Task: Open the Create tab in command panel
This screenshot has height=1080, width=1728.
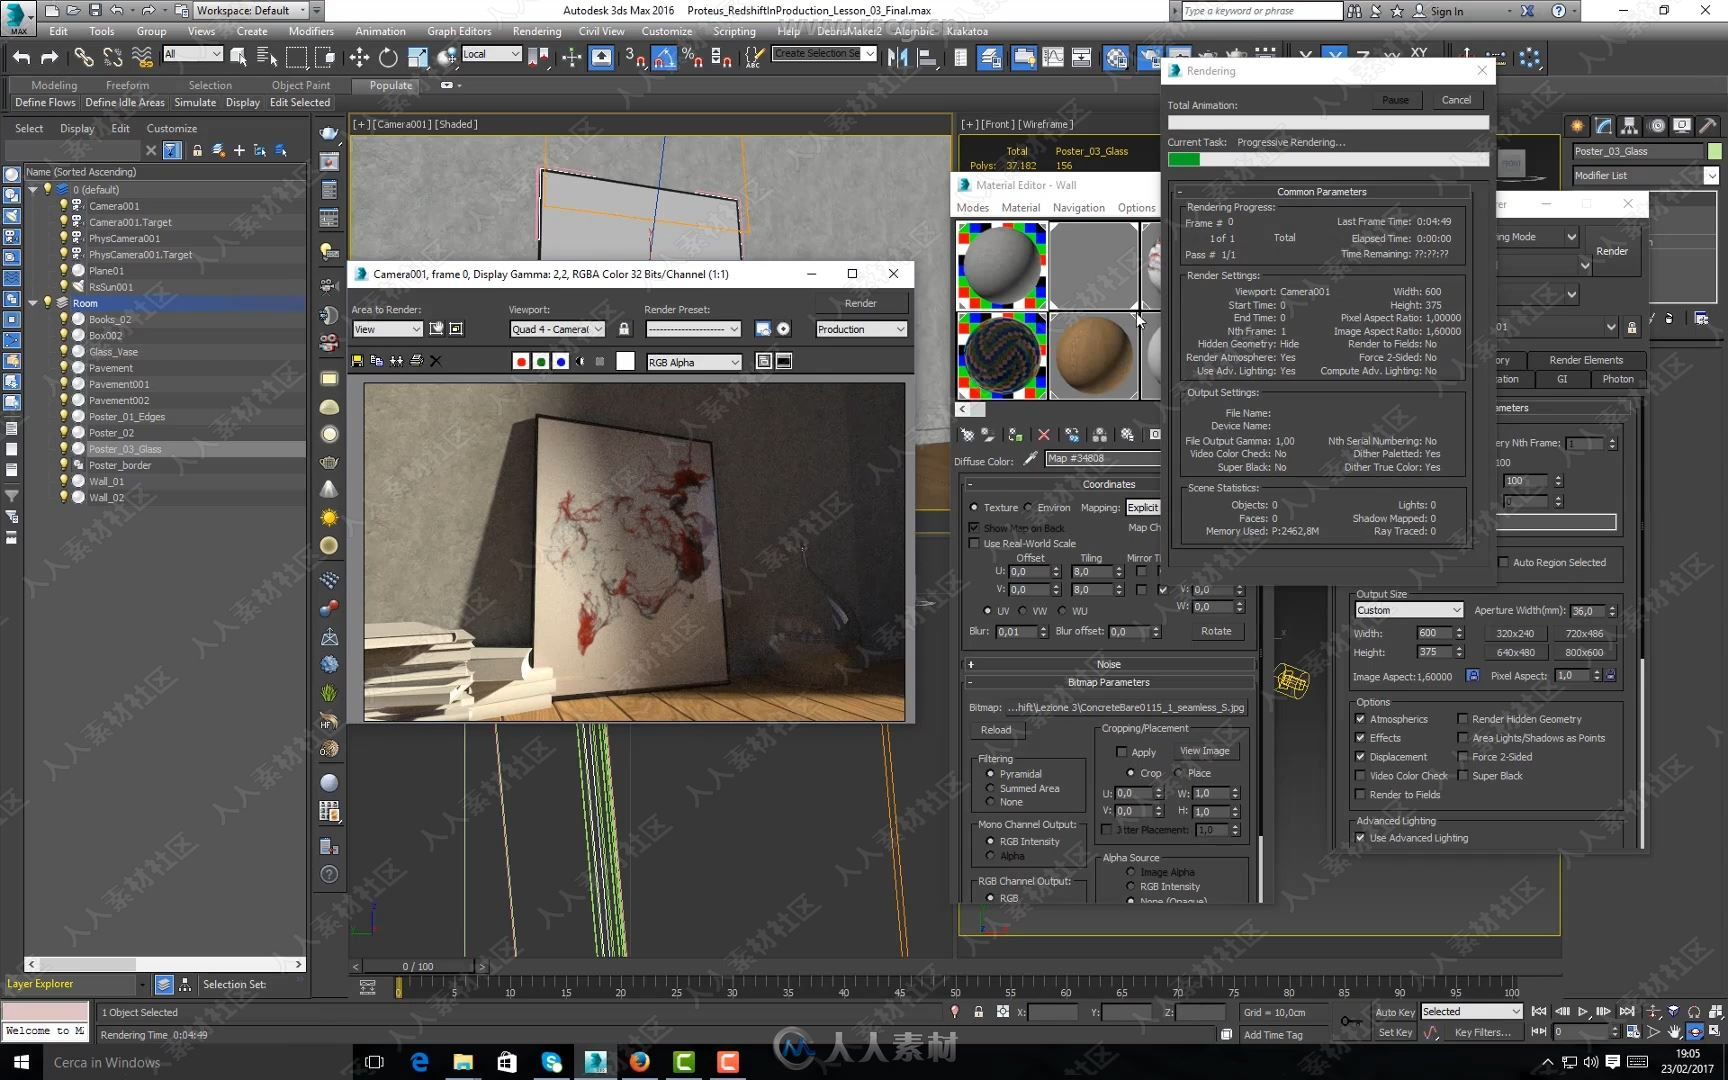Action: [x=1577, y=126]
